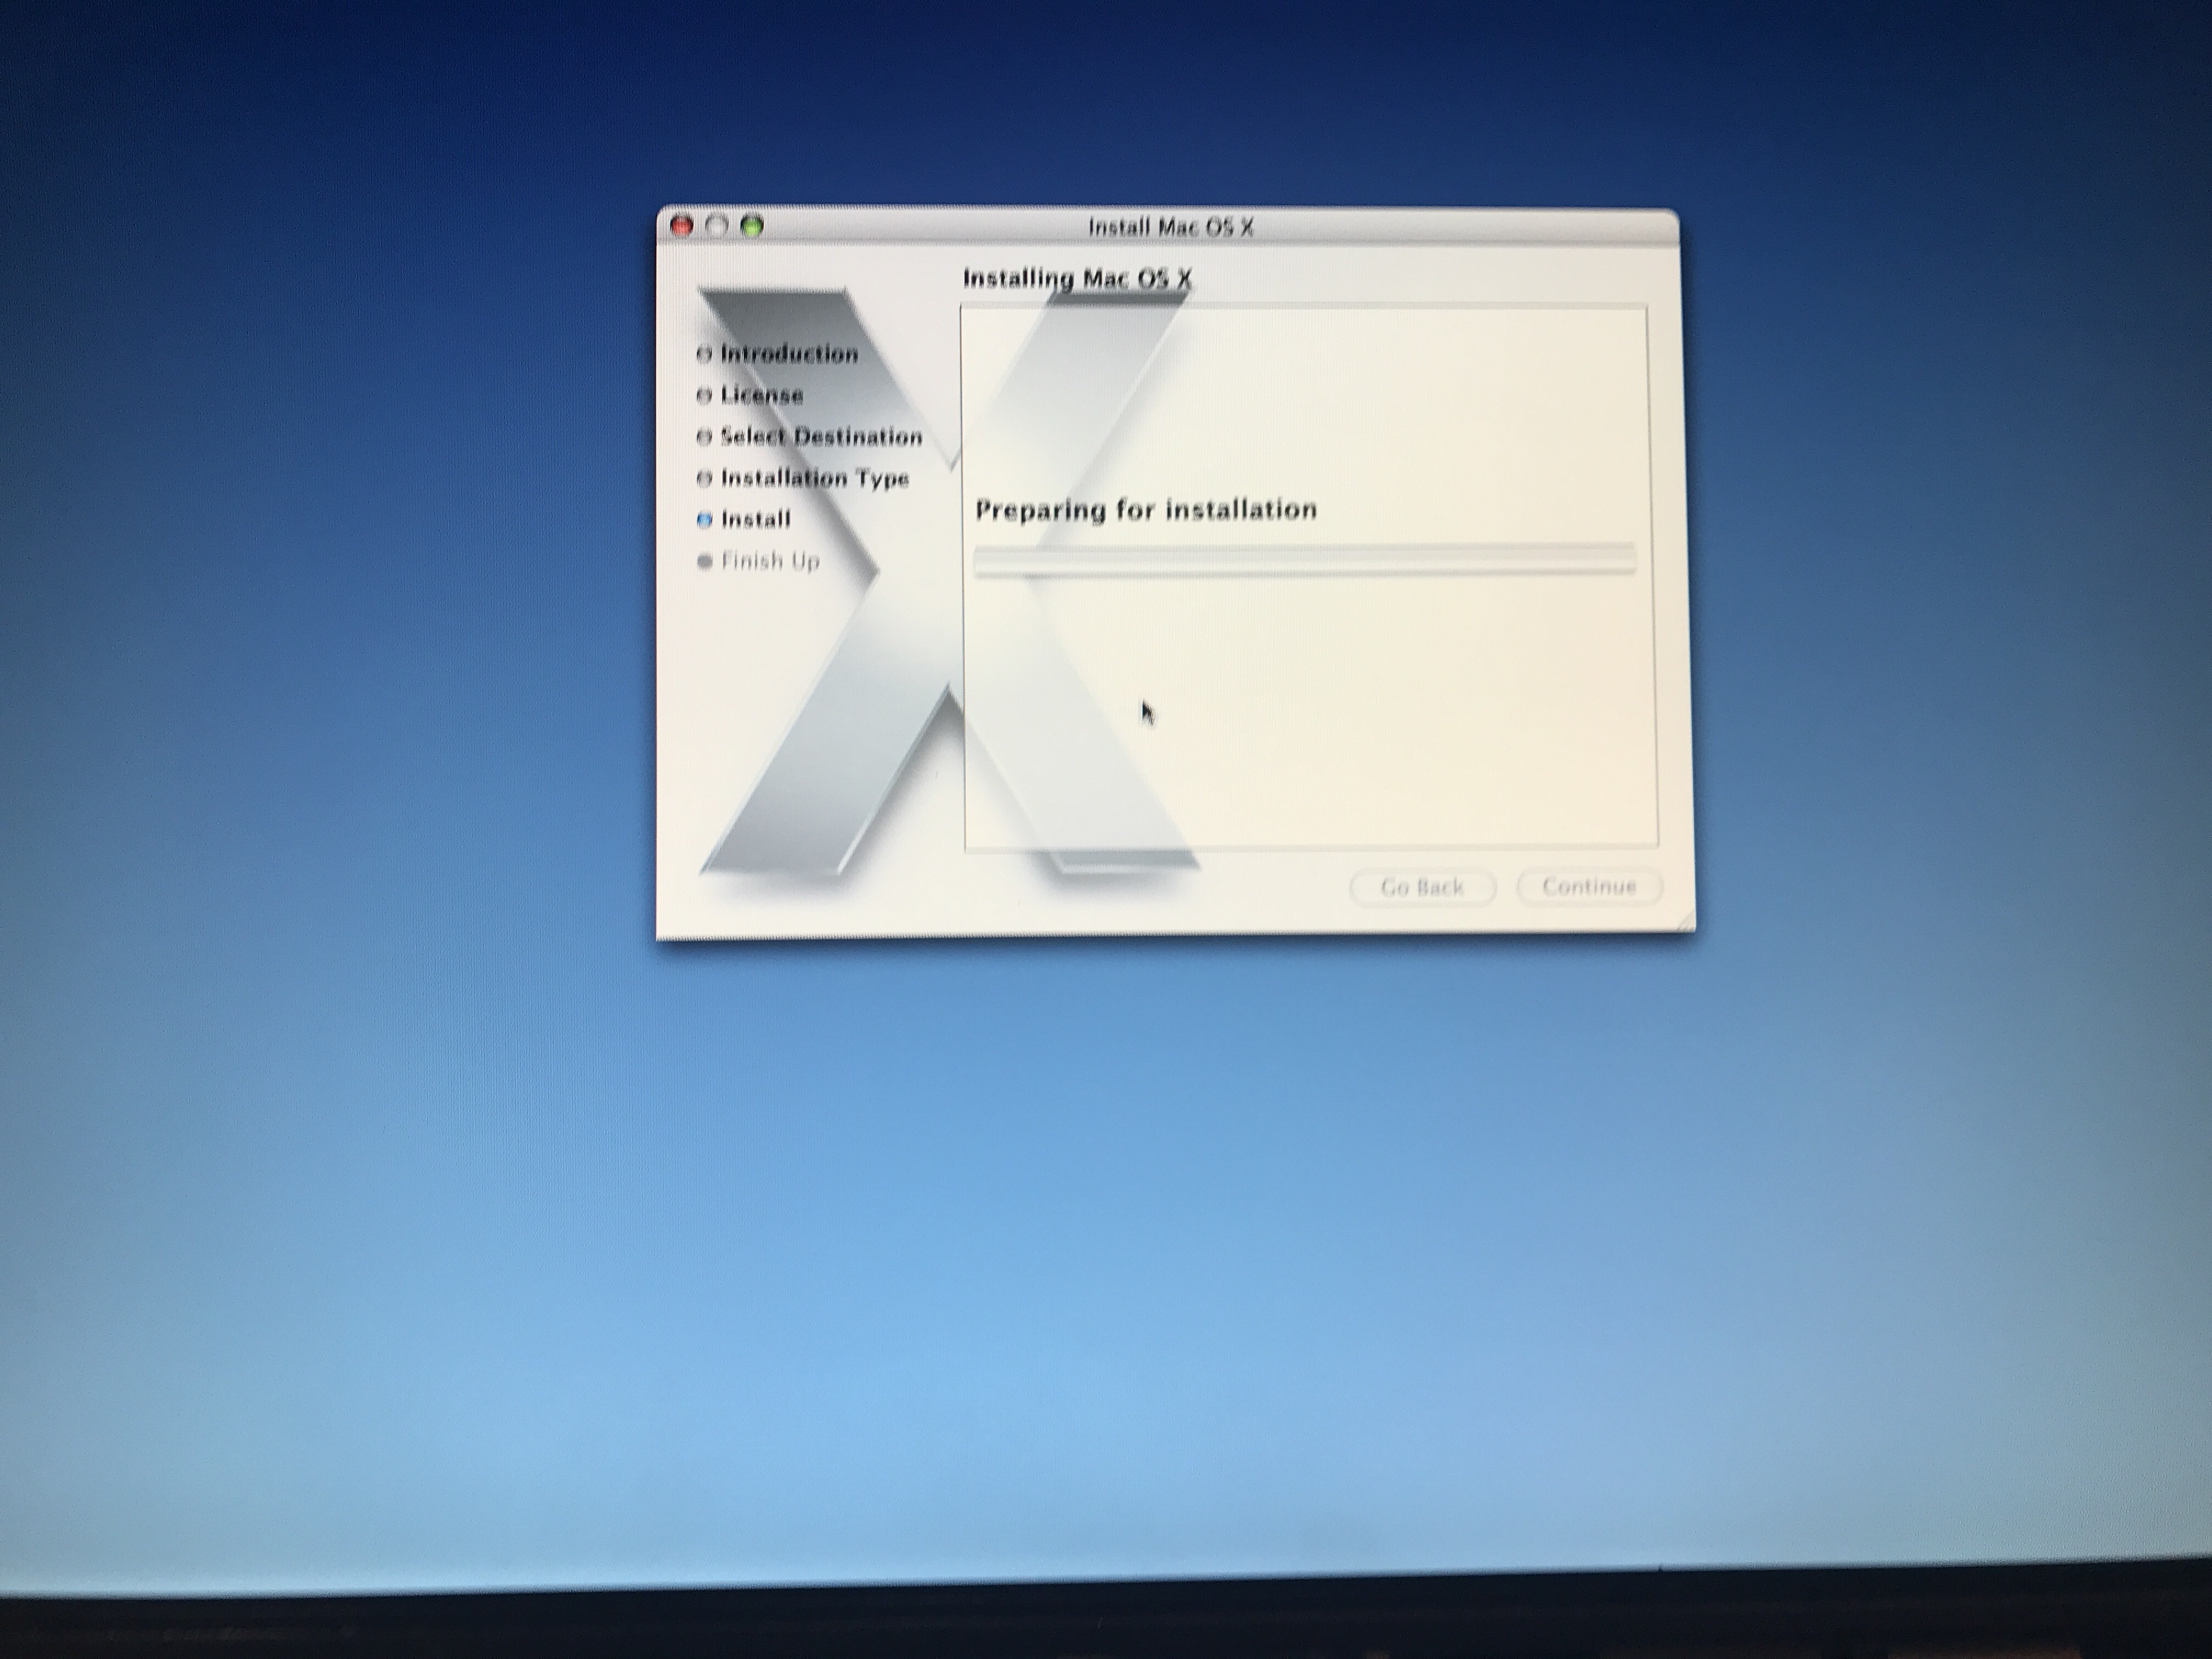Click the installation progress bar

coord(1305,560)
